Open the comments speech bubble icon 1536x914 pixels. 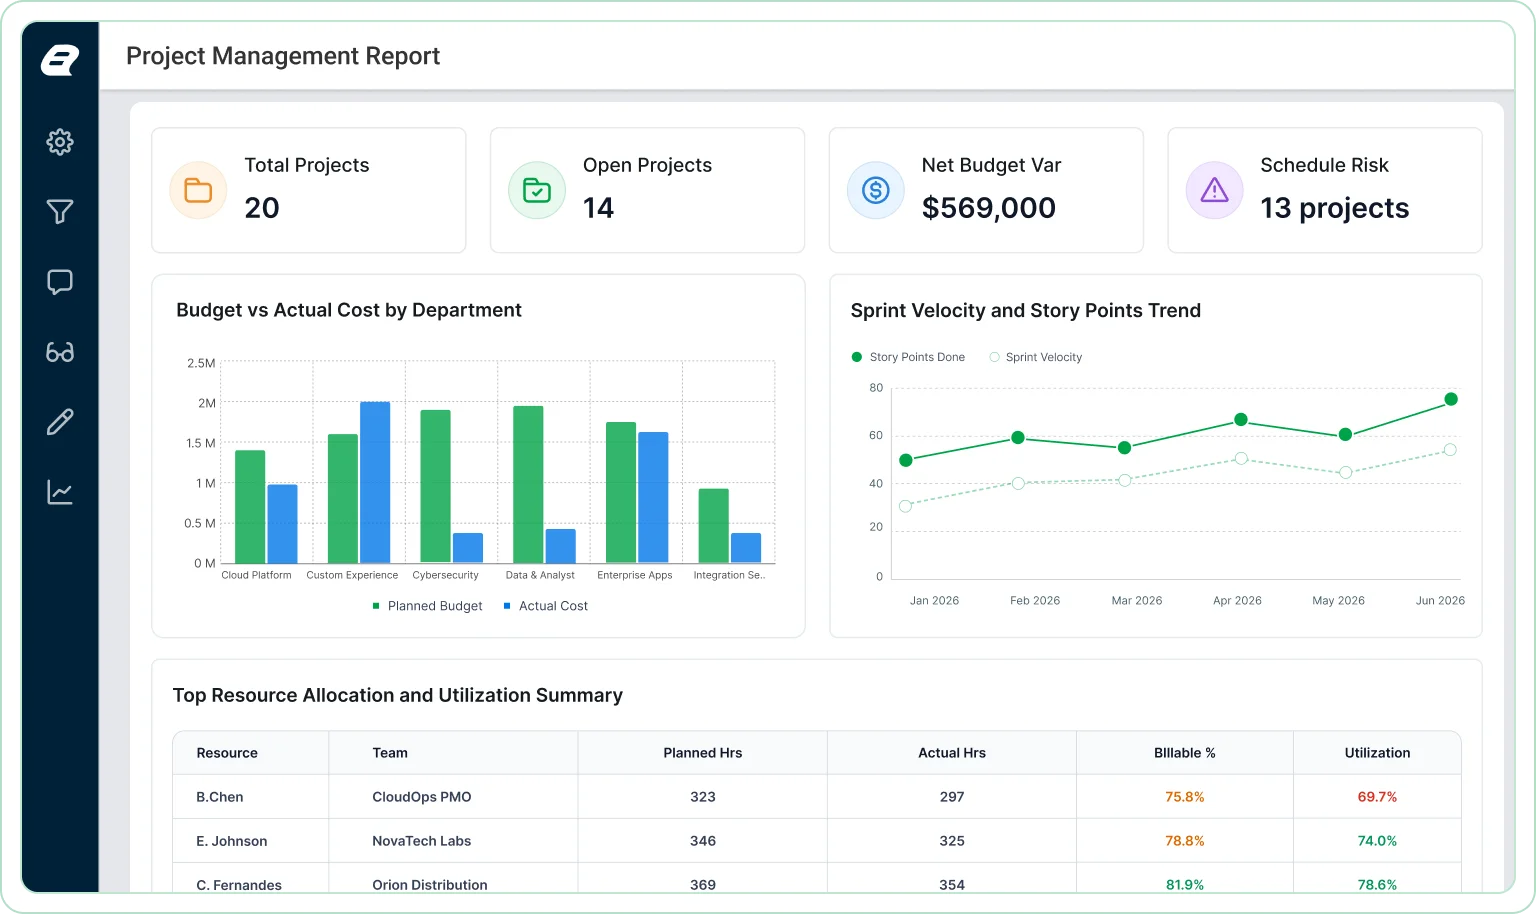(60, 282)
